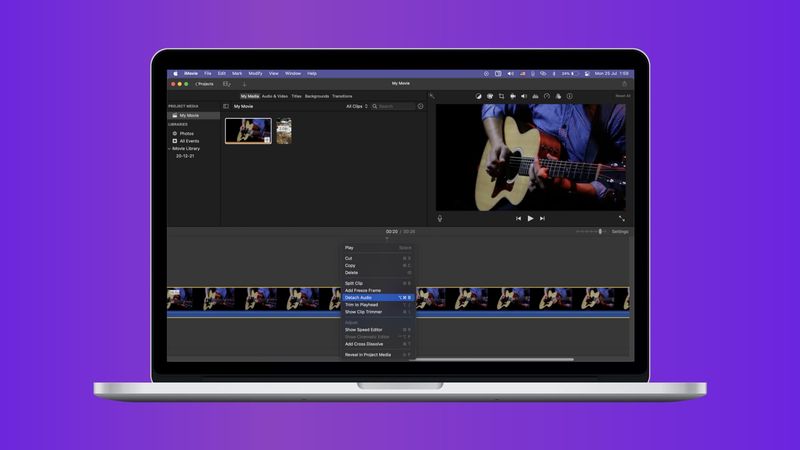Image resolution: width=800 pixels, height=450 pixels.
Task: Skip to next clip in viewer
Action: point(542,218)
